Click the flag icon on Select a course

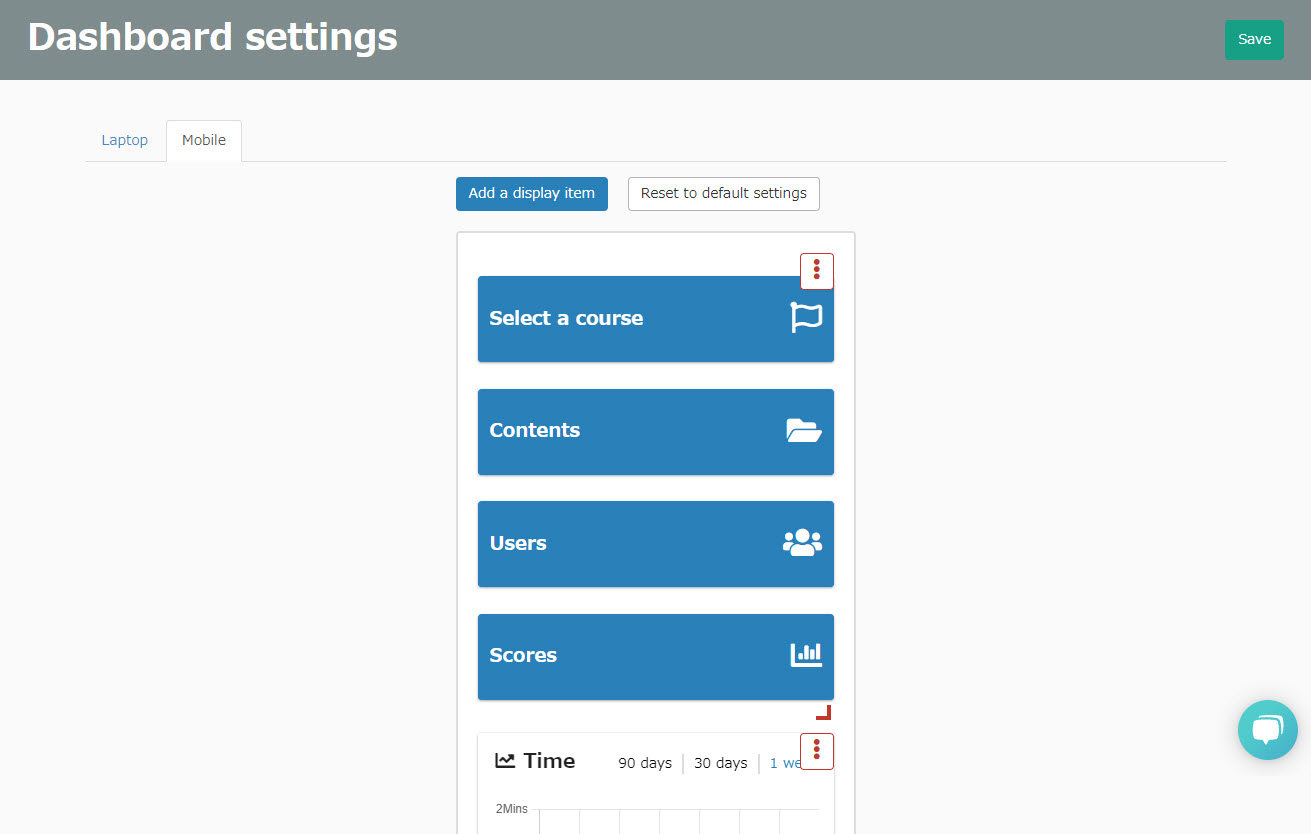coord(806,318)
